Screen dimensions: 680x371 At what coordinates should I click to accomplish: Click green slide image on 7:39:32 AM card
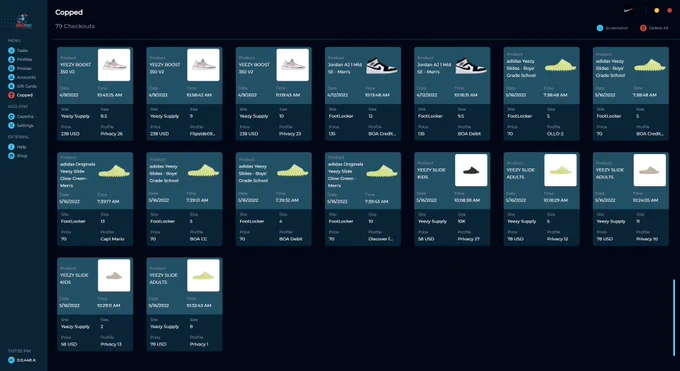[x=293, y=170]
